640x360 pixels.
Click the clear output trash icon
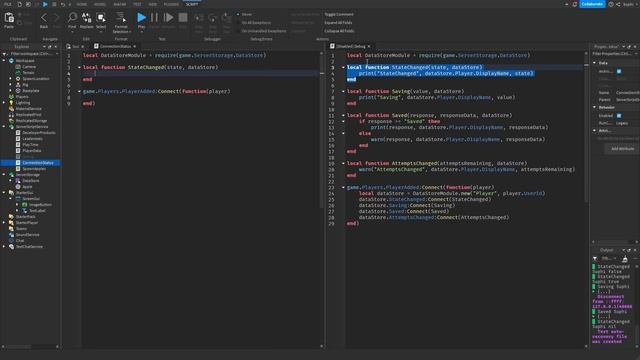click(625, 259)
